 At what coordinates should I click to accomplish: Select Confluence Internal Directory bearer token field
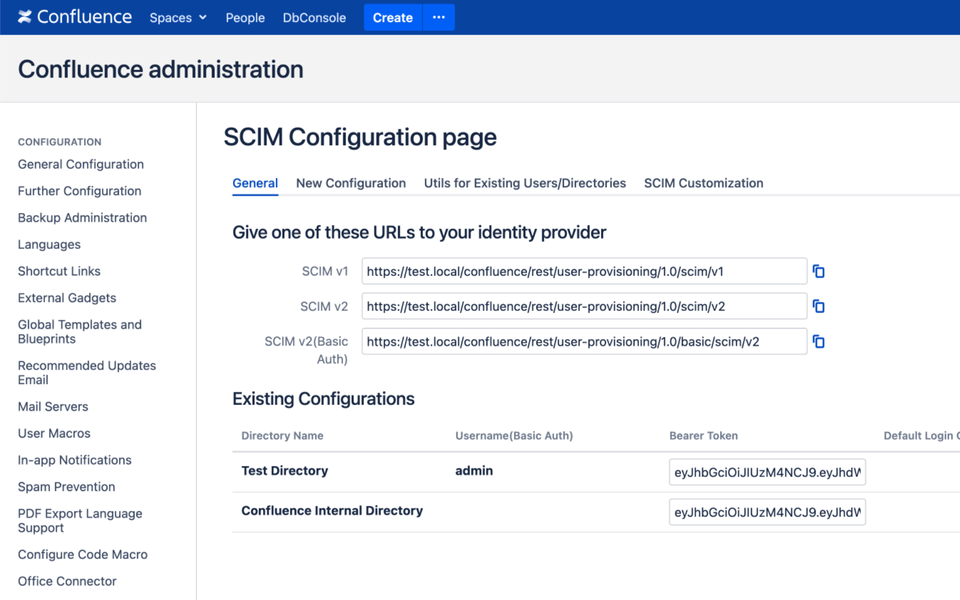click(x=767, y=512)
